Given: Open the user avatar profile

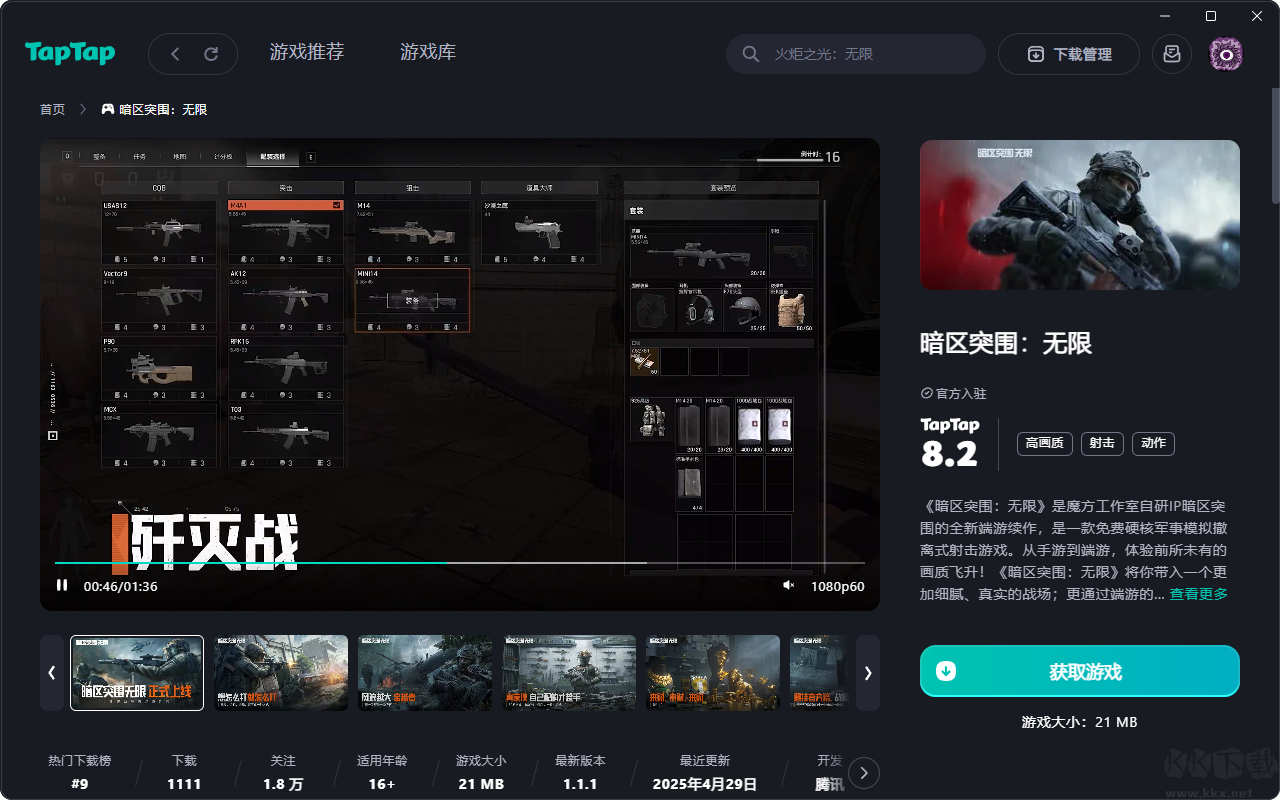Looking at the screenshot, I should pyautogui.click(x=1226, y=54).
